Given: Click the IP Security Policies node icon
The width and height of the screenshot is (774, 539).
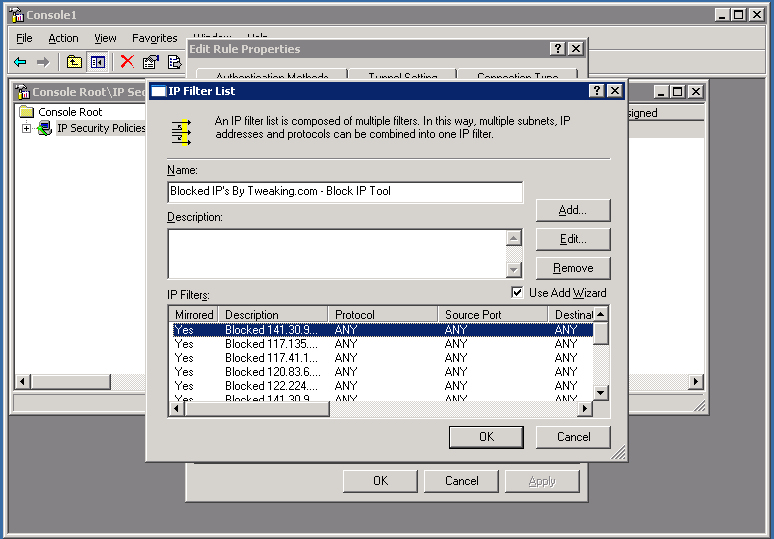Looking at the screenshot, I should point(44,128).
